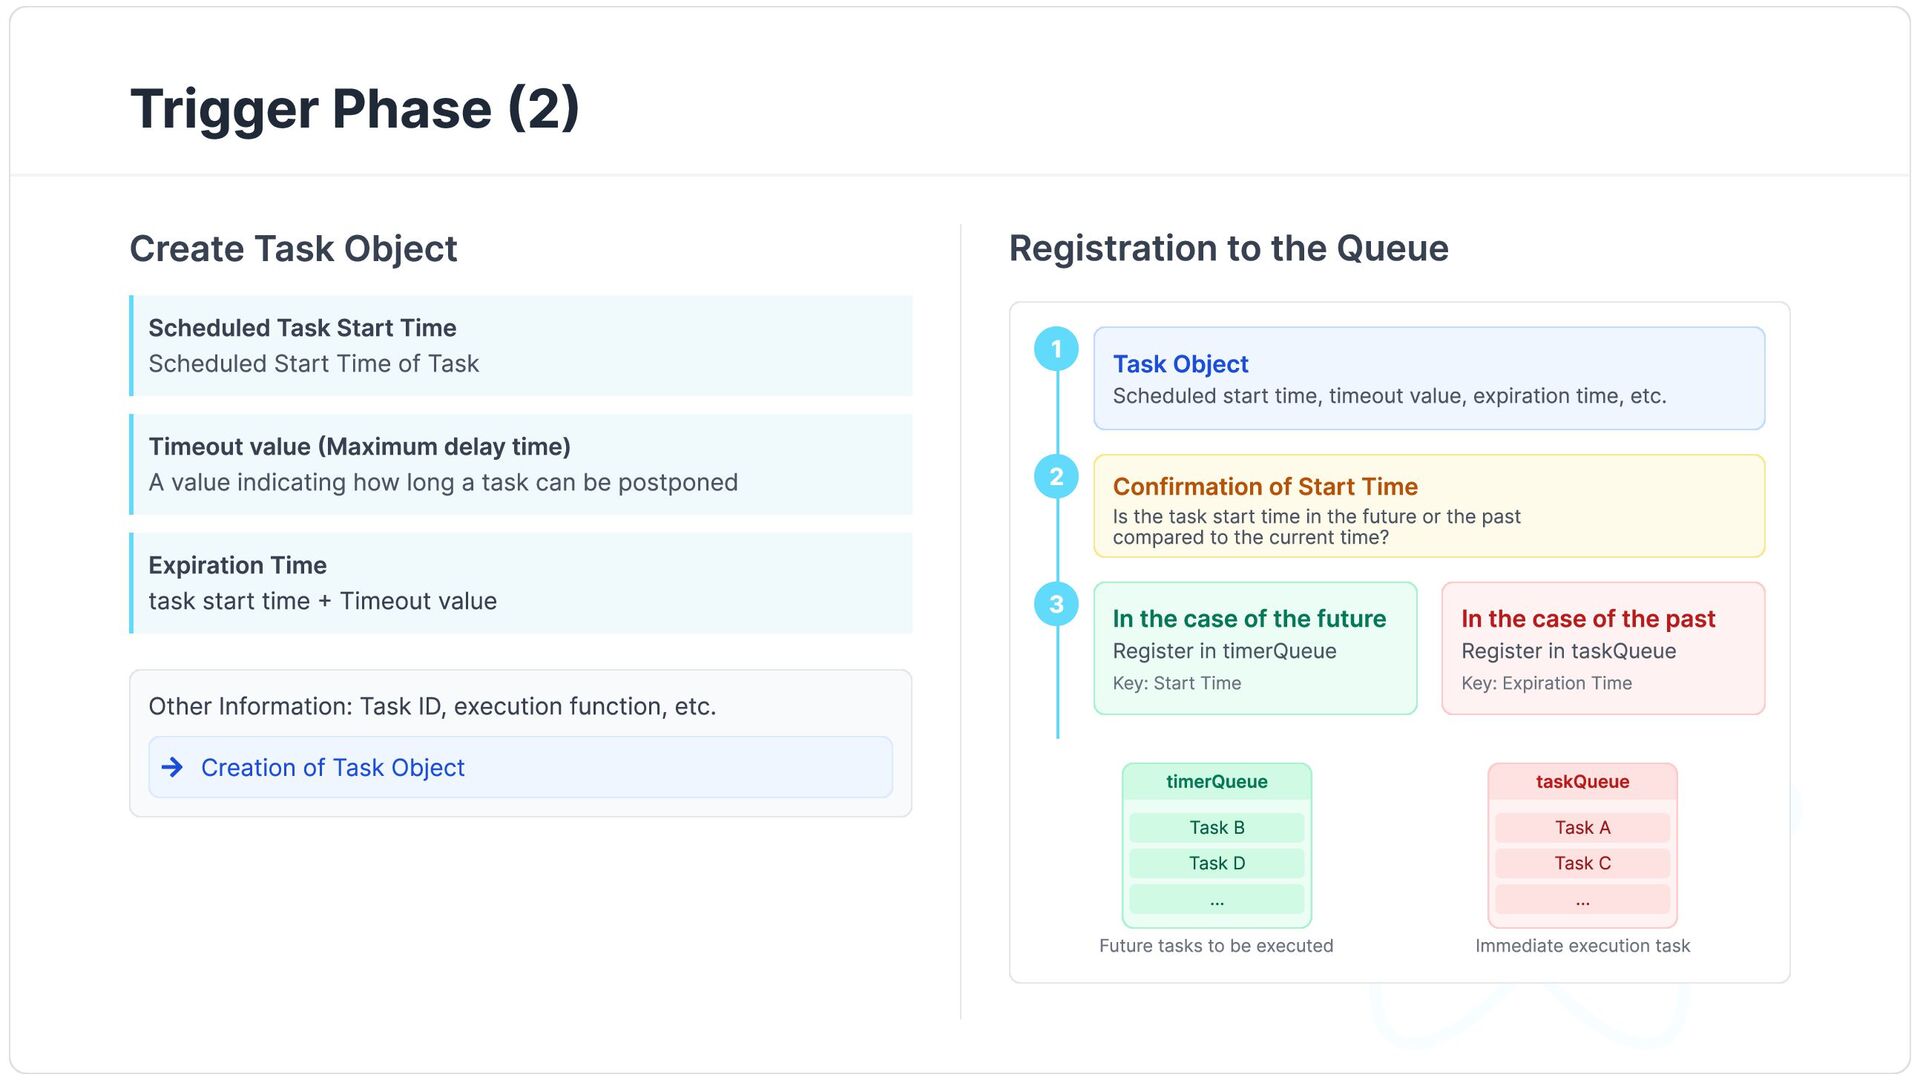Open the Task Object step box
The height and width of the screenshot is (1086, 1920).
tap(1429, 378)
